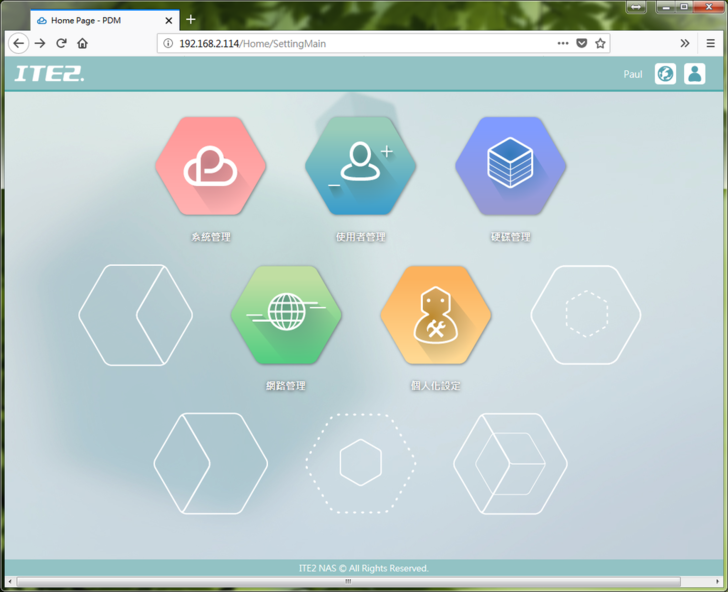Open the Firefox hamburger menu
The width and height of the screenshot is (728, 592).
coord(710,43)
